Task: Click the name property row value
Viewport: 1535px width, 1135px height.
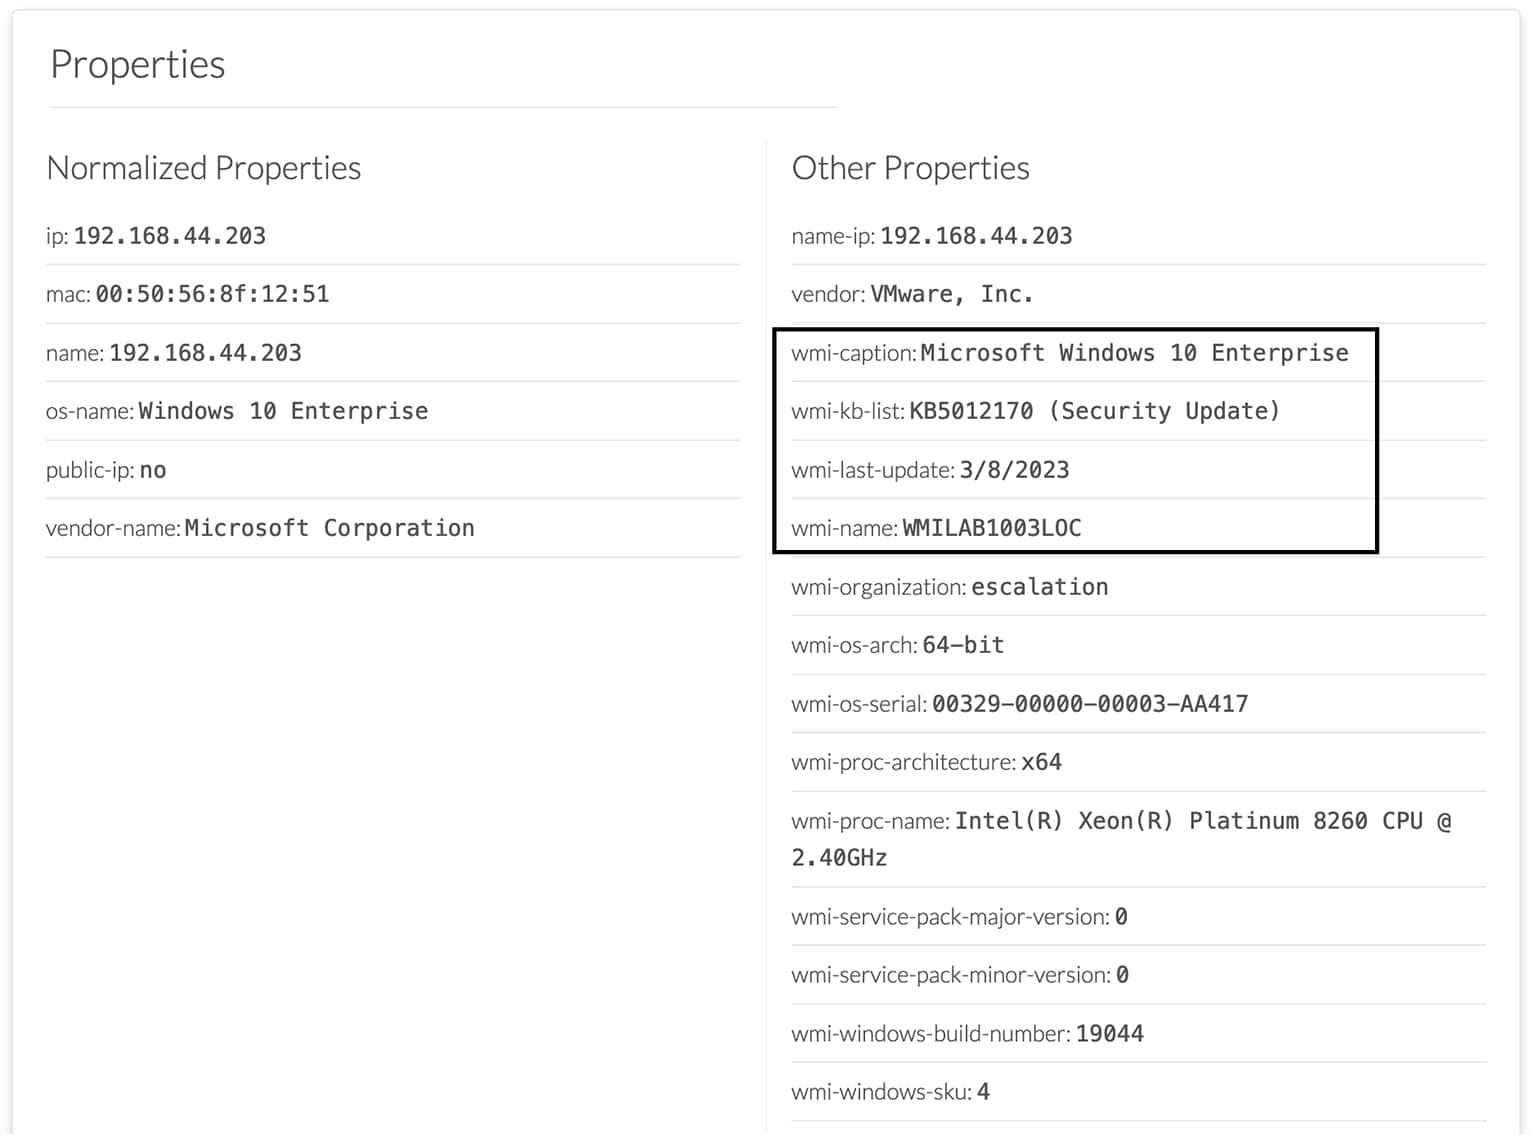Action: (205, 353)
